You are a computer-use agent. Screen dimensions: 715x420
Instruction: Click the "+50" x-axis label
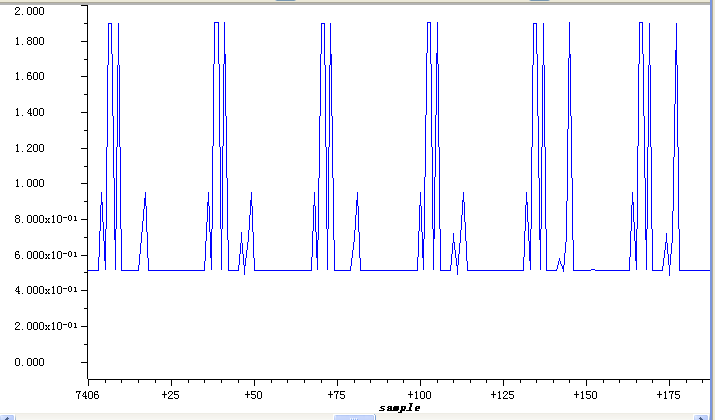(253, 395)
